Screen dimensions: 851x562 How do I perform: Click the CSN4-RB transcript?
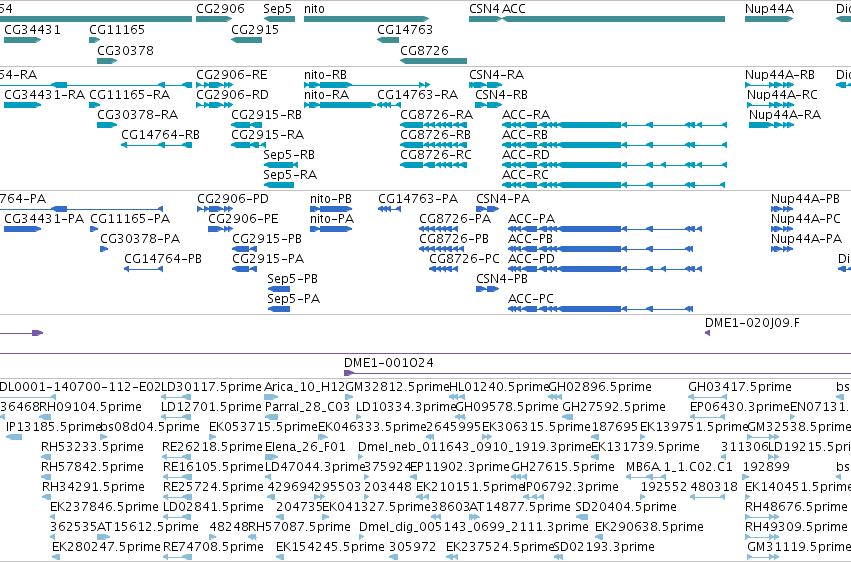pyautogui.click(x=488, y=105)
